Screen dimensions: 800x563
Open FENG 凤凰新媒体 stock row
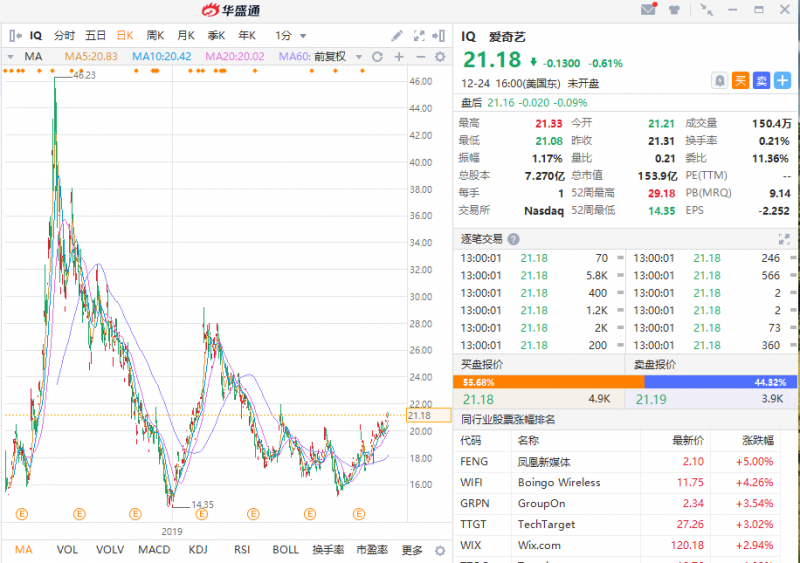coord(617,461)
